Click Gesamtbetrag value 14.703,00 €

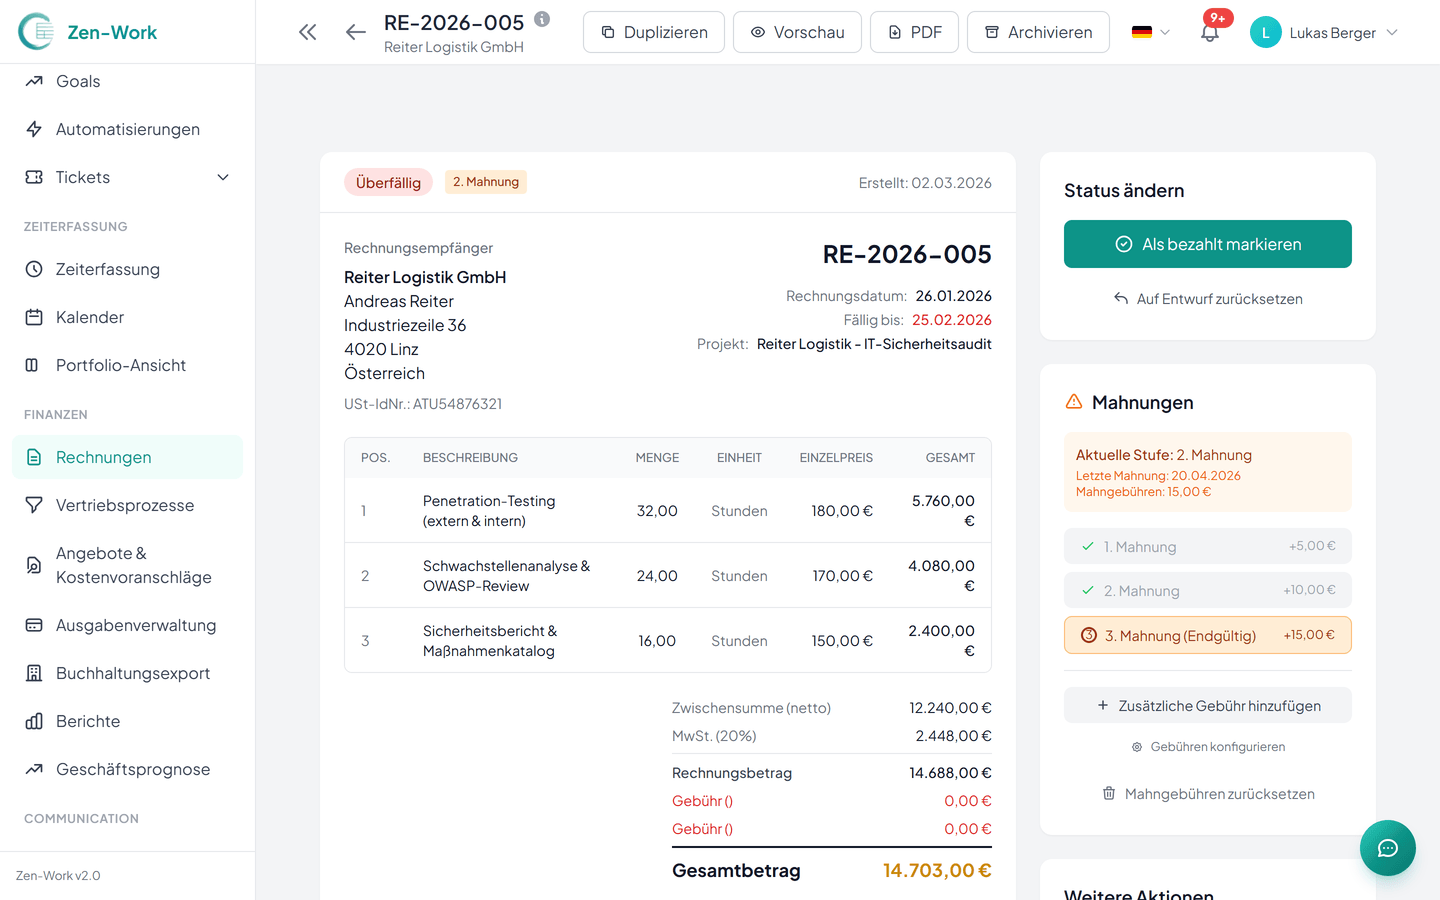[x=937, y=870]
